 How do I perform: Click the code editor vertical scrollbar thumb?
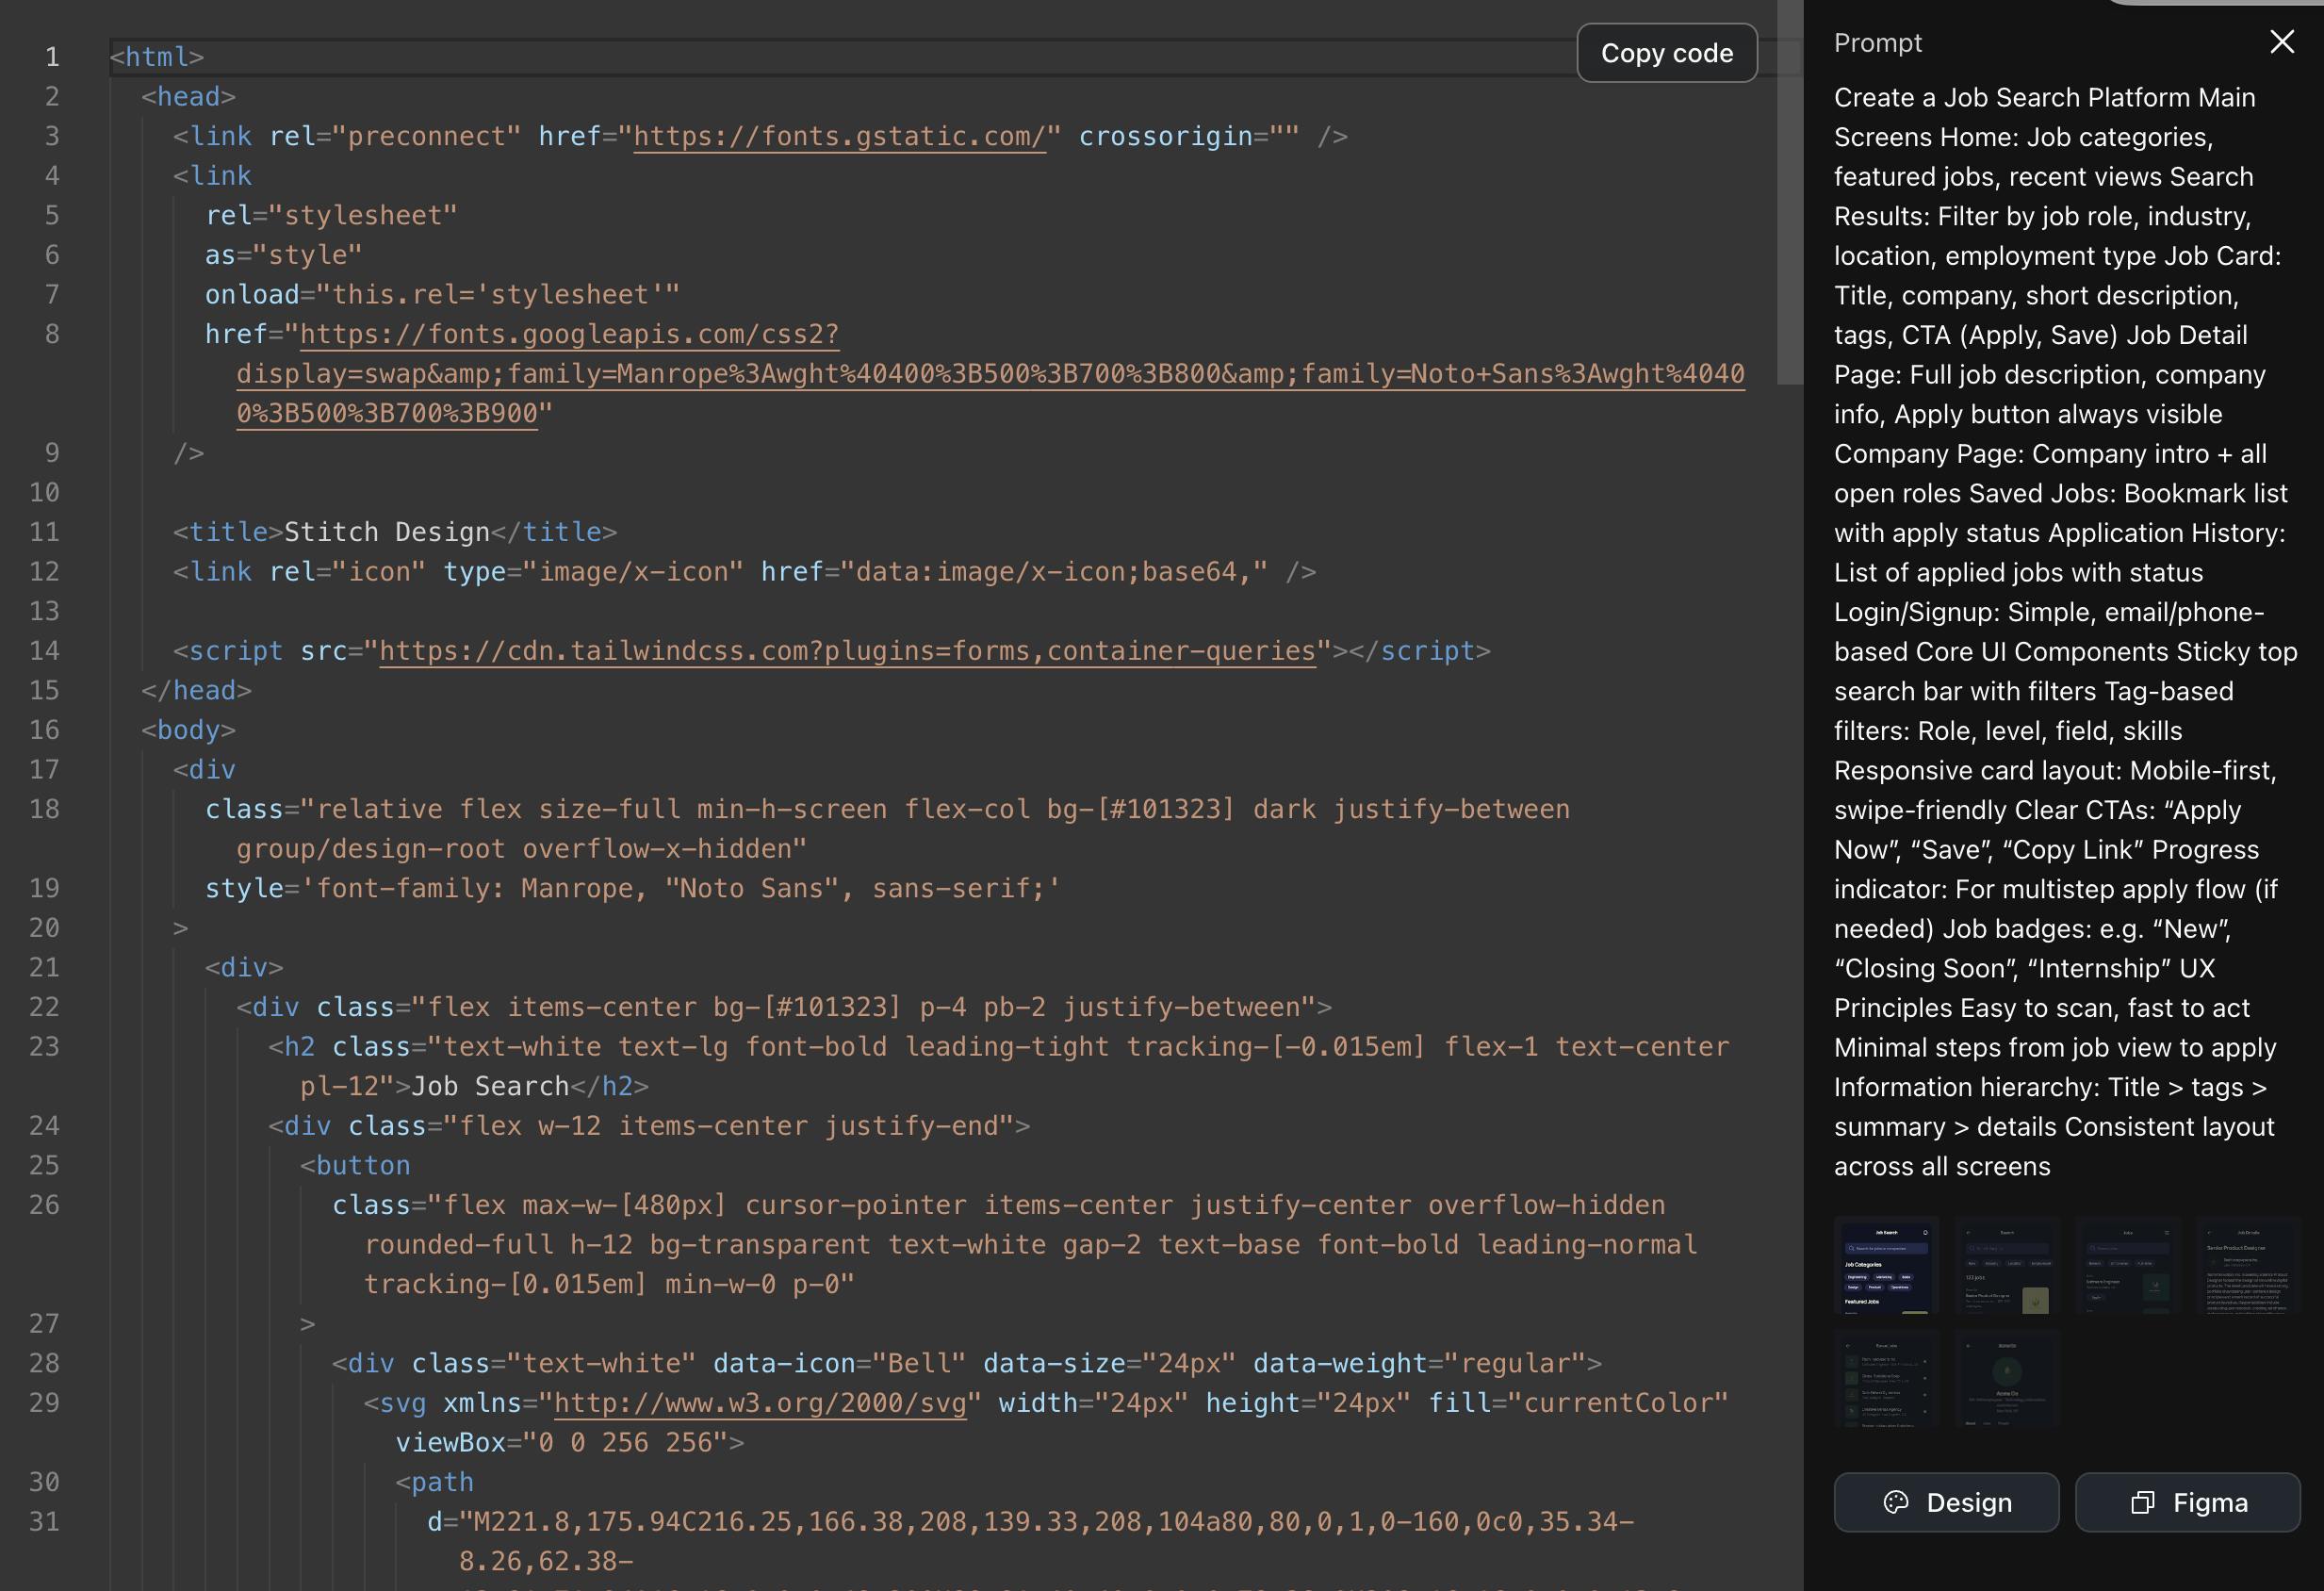click(1789, 192)
